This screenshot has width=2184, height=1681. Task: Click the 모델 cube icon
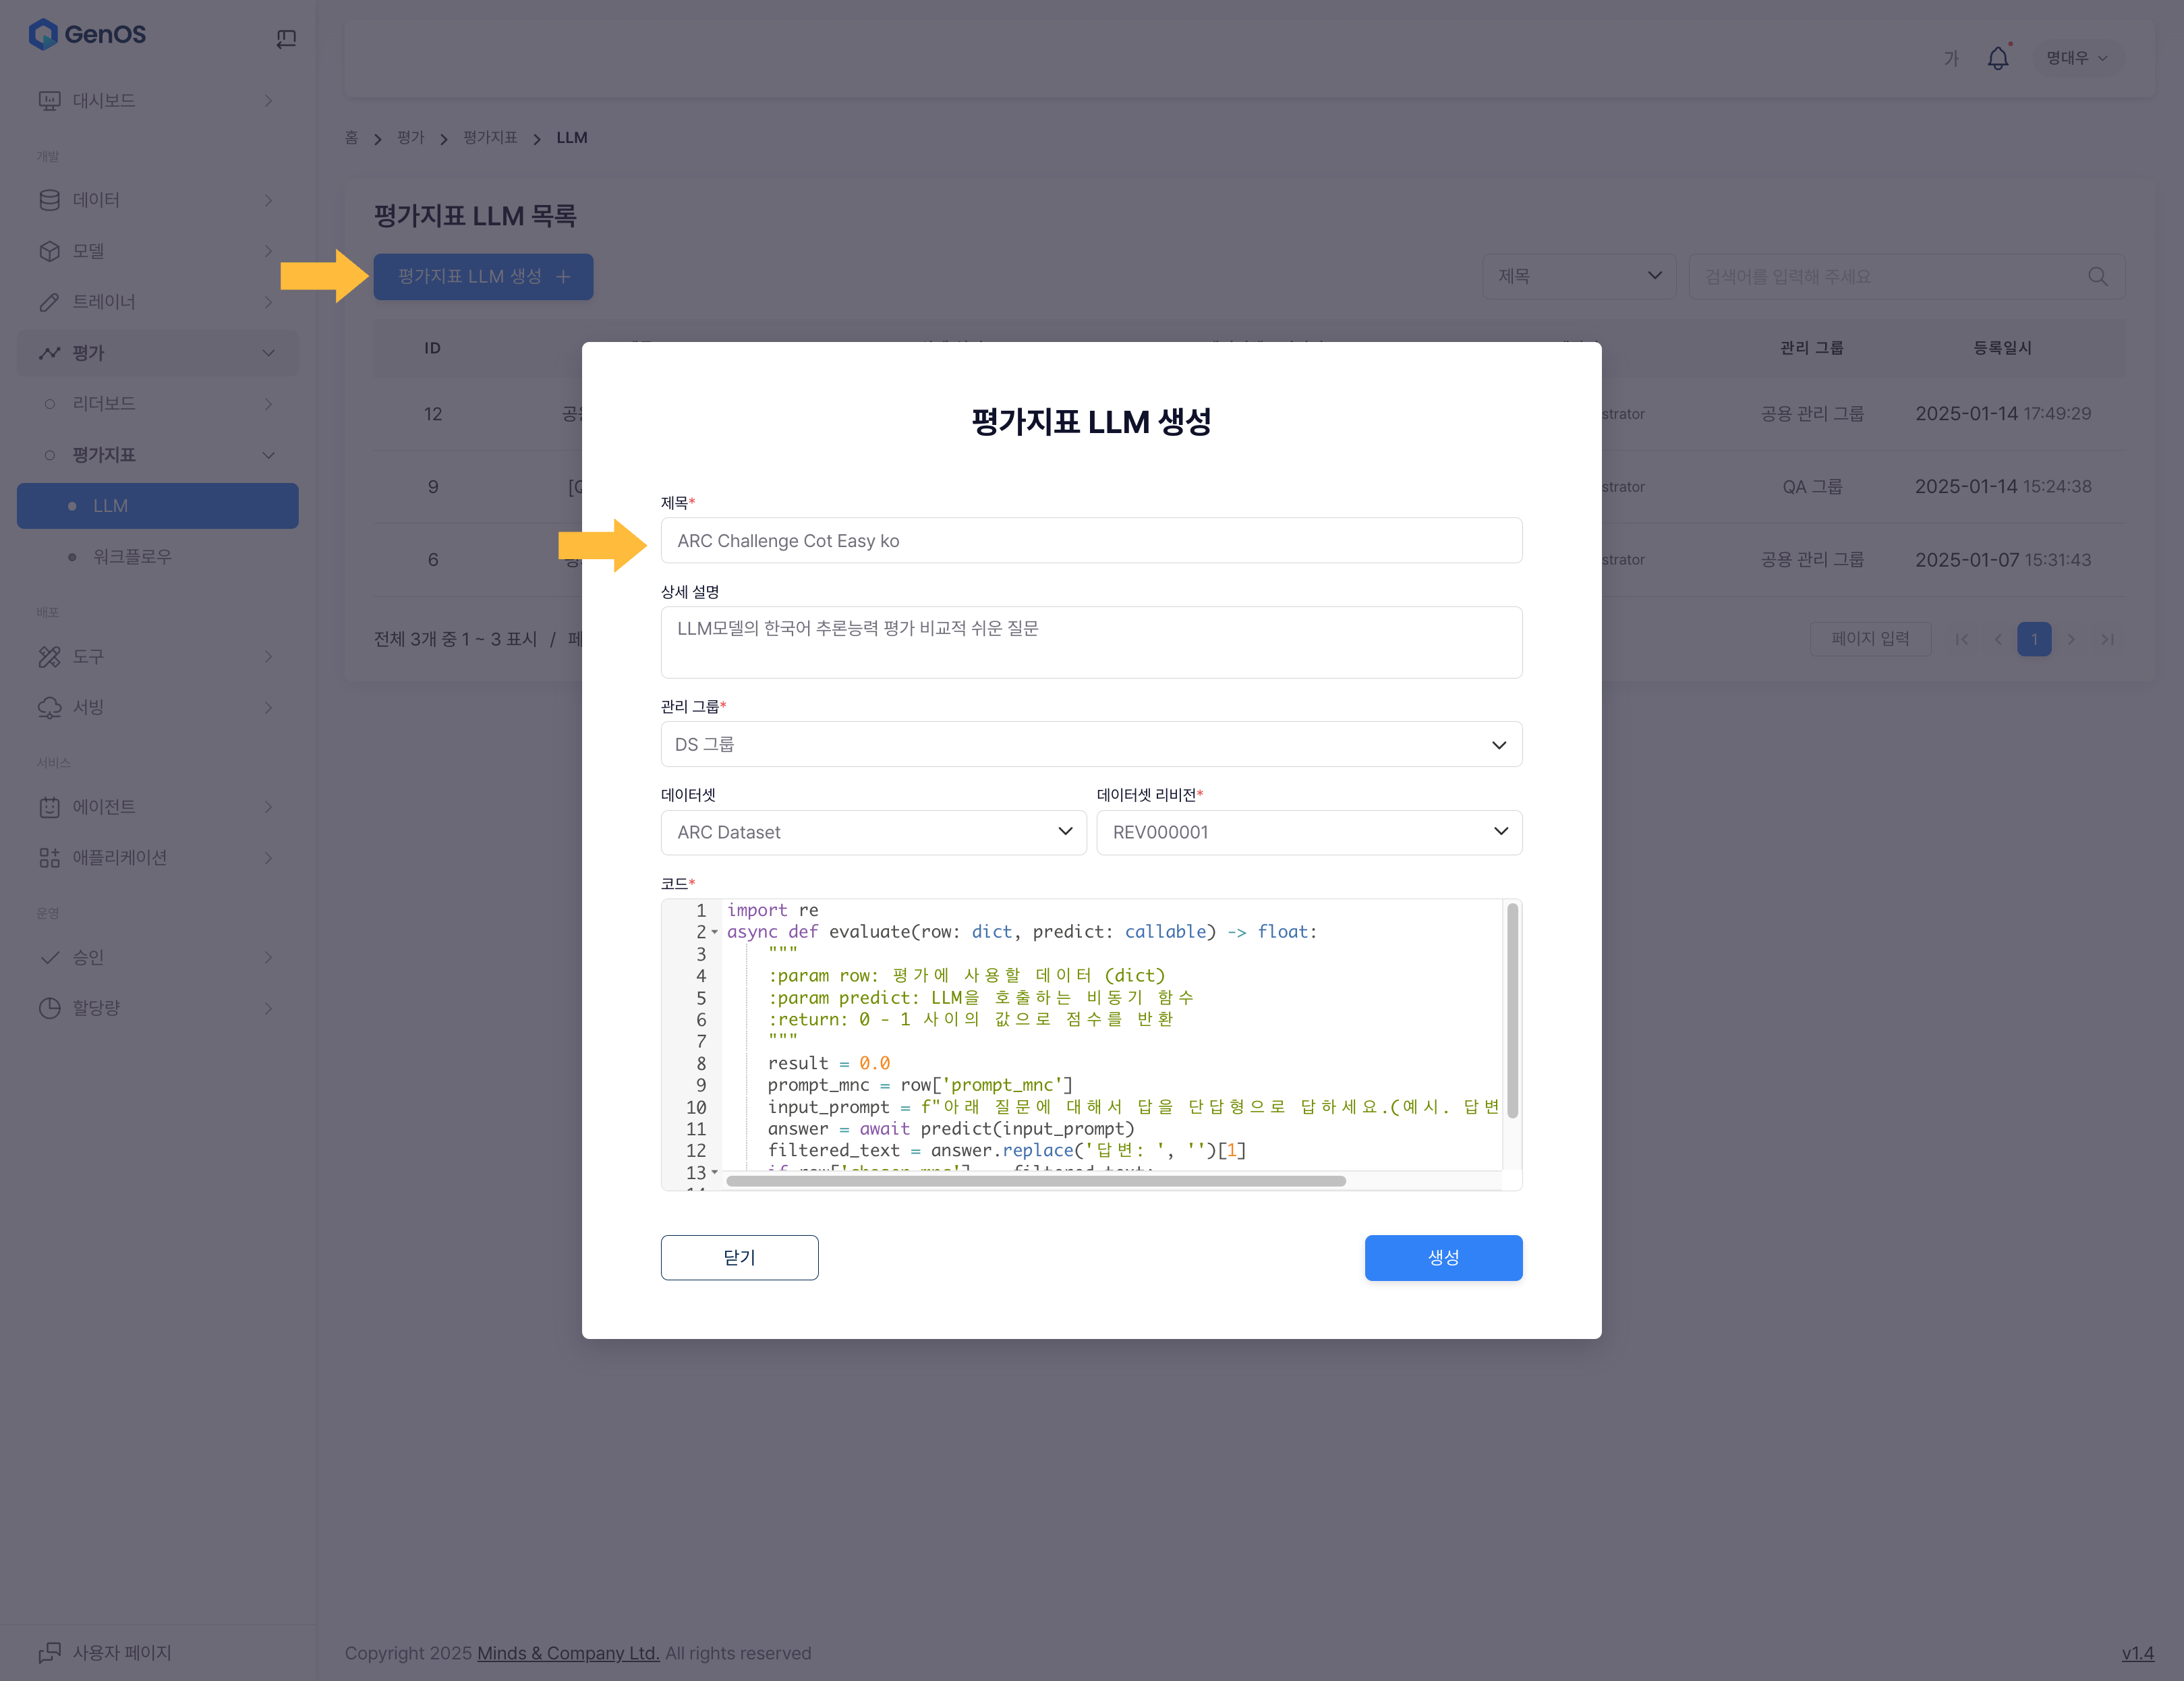click(x=49, y=251)
